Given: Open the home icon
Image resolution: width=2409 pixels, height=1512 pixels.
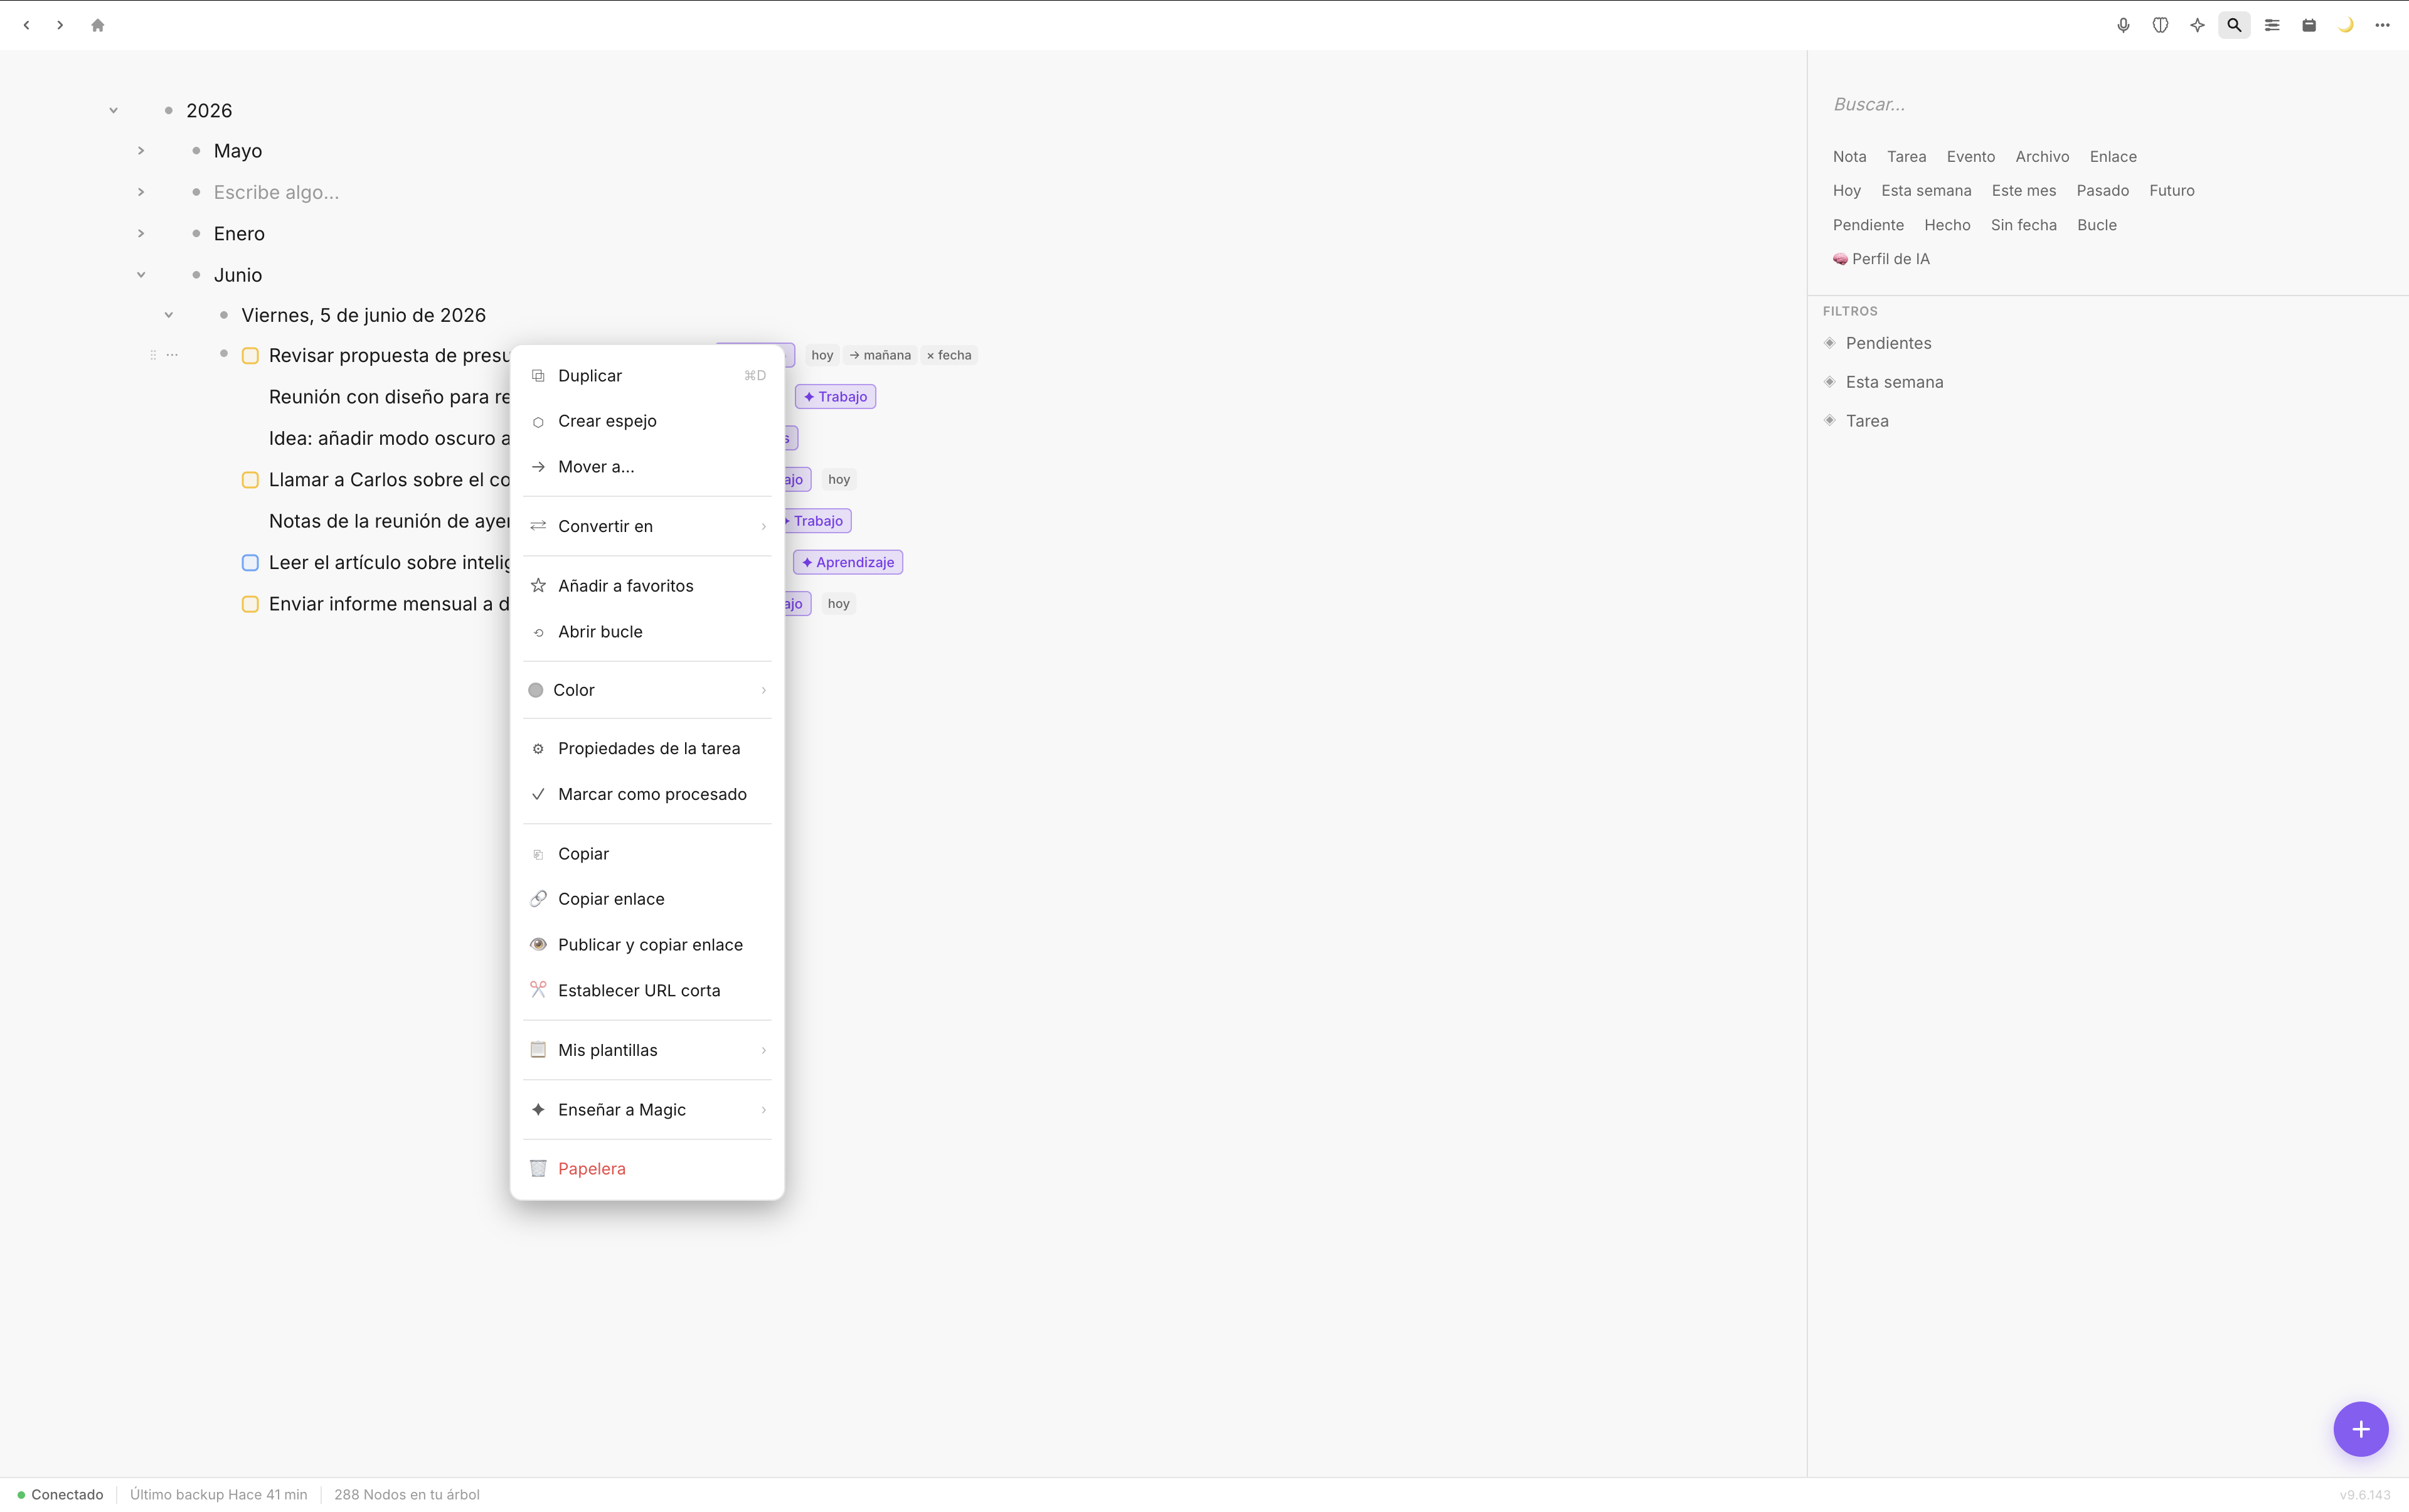Looking at the screenshot, I should coord(98,25).
